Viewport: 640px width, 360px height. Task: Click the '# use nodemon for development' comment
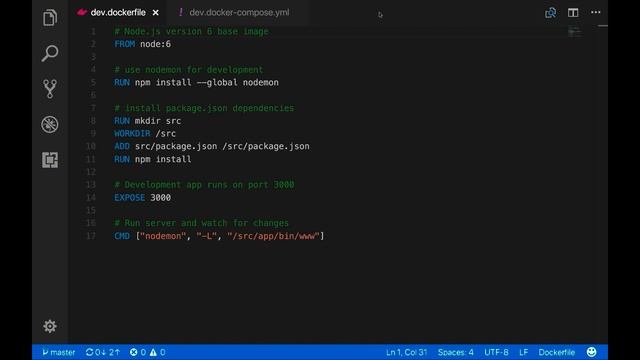(x=189, y=70)
